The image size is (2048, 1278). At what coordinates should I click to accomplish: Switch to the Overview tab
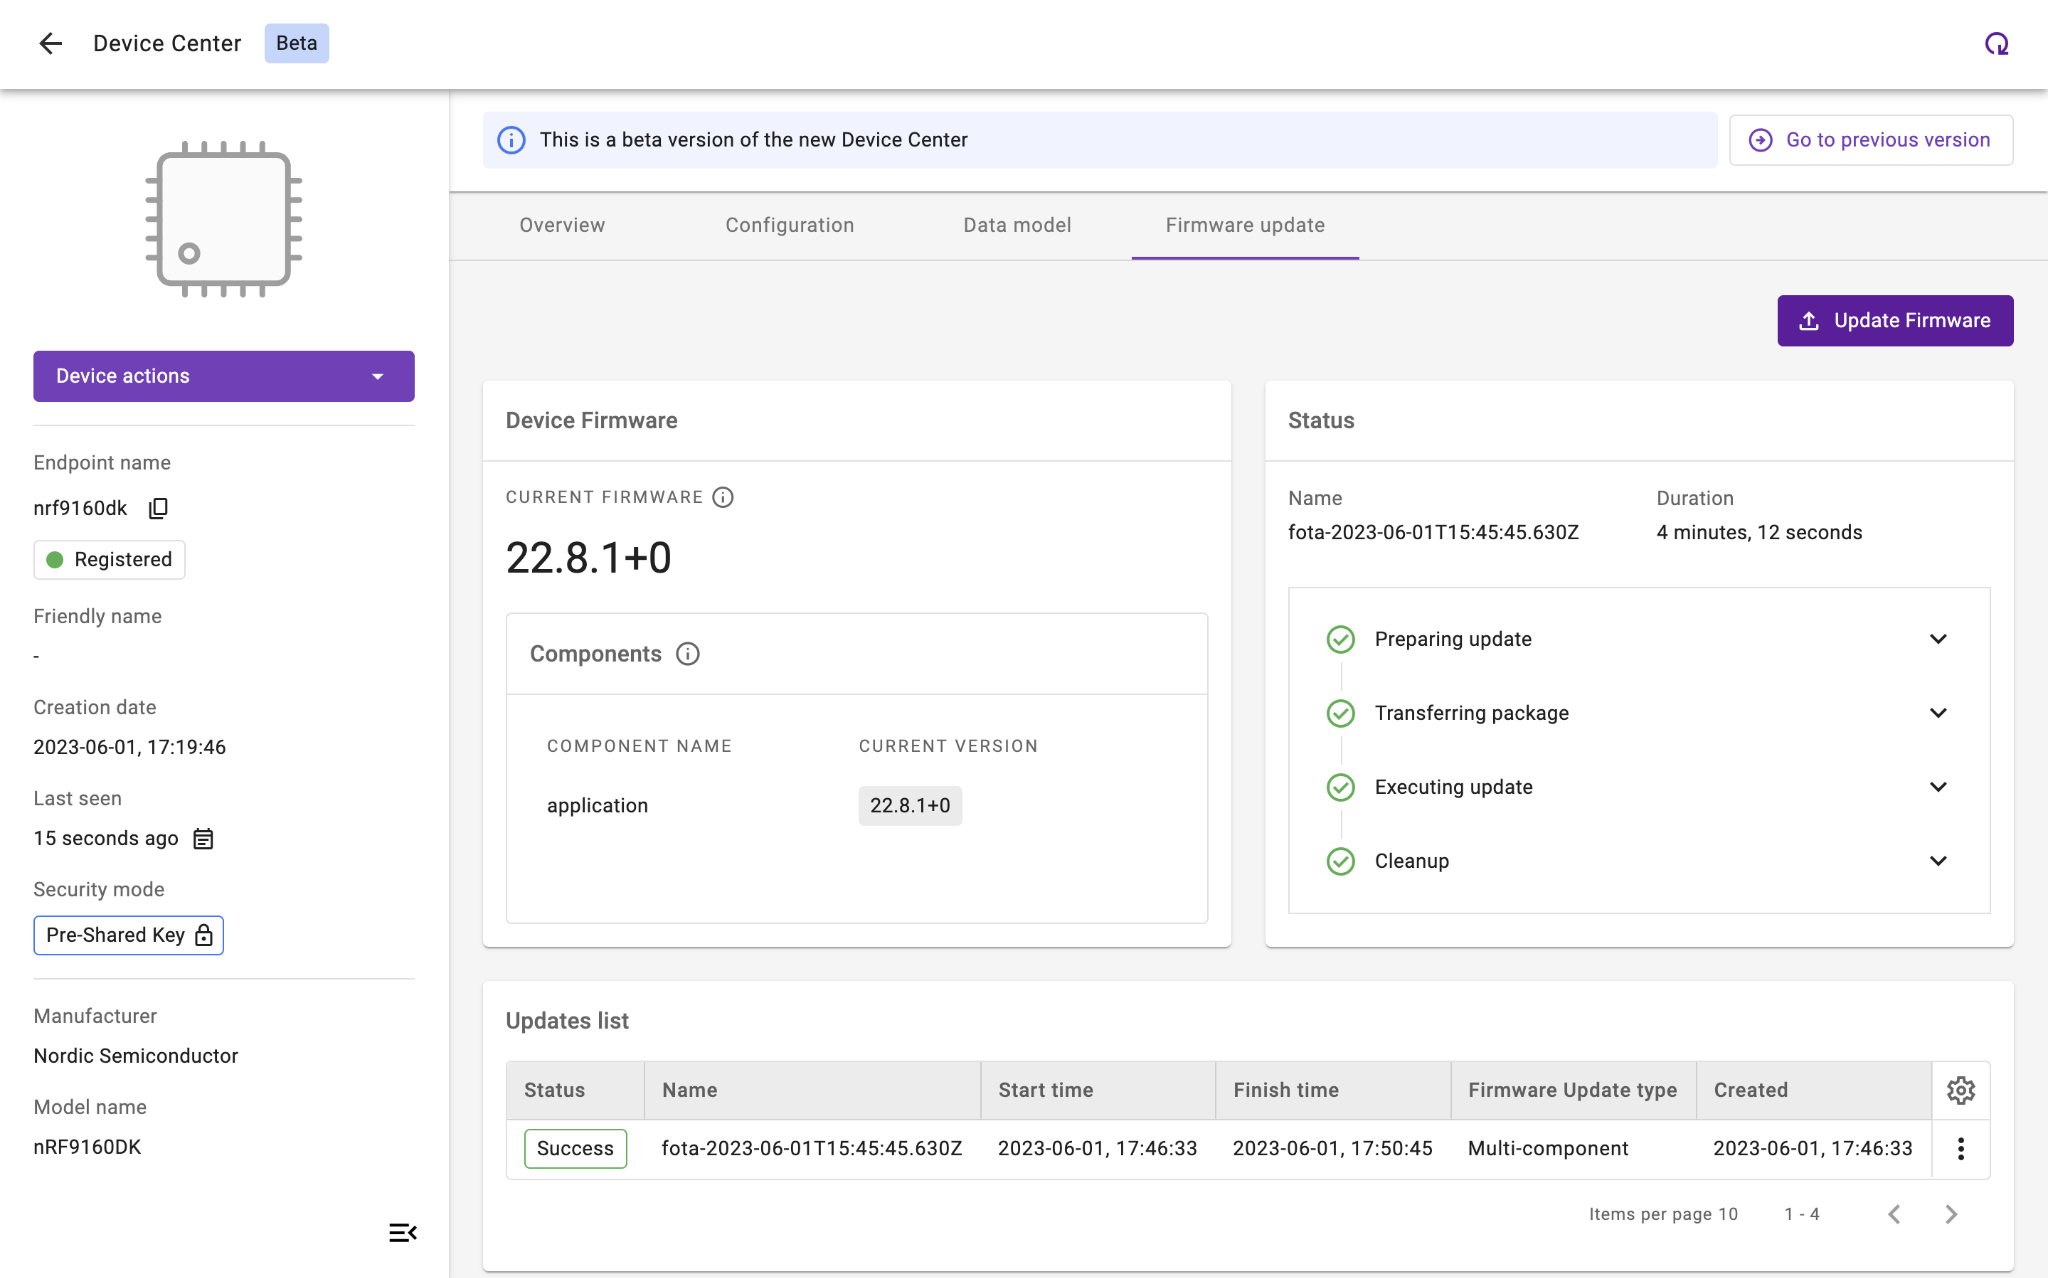pyautogui.click(x=562, y=225)
